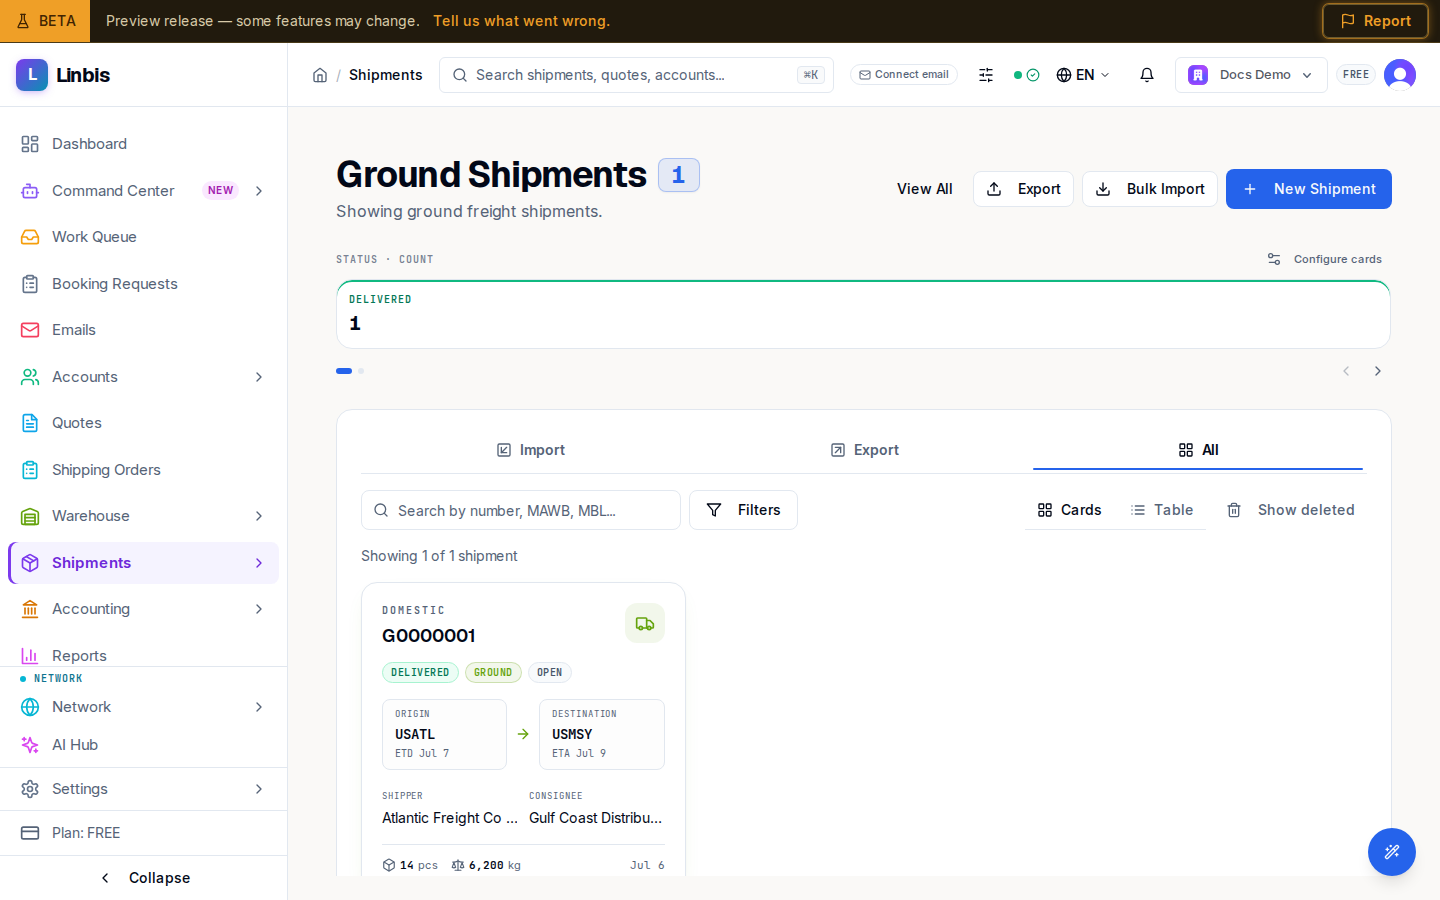This screenshot has height=900, width=1440.
Task: Open Shipping Orders in sidebar
Action: (x=143, y=470)
